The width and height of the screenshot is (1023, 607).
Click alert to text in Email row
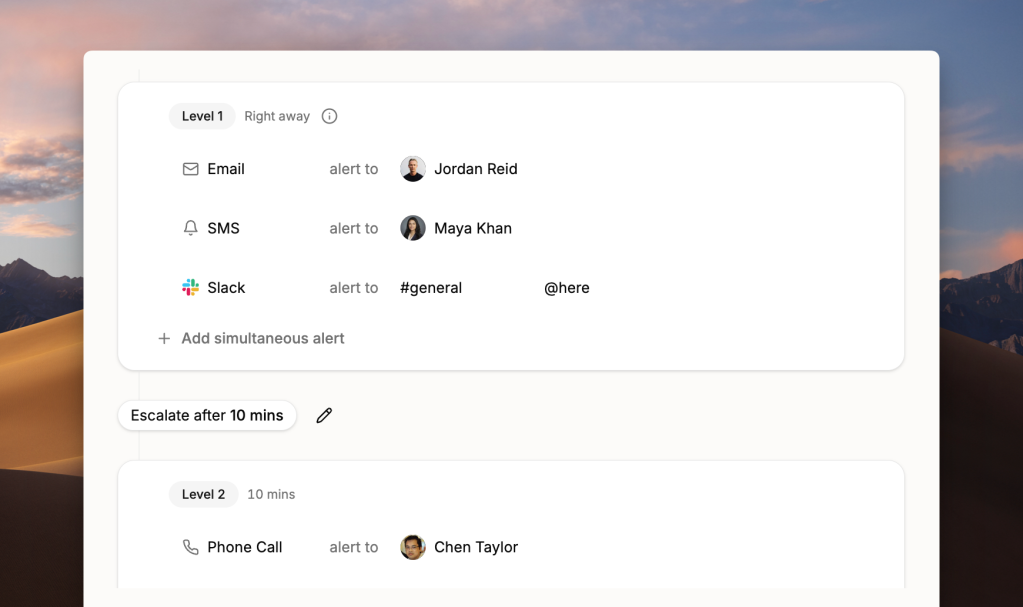354,169
